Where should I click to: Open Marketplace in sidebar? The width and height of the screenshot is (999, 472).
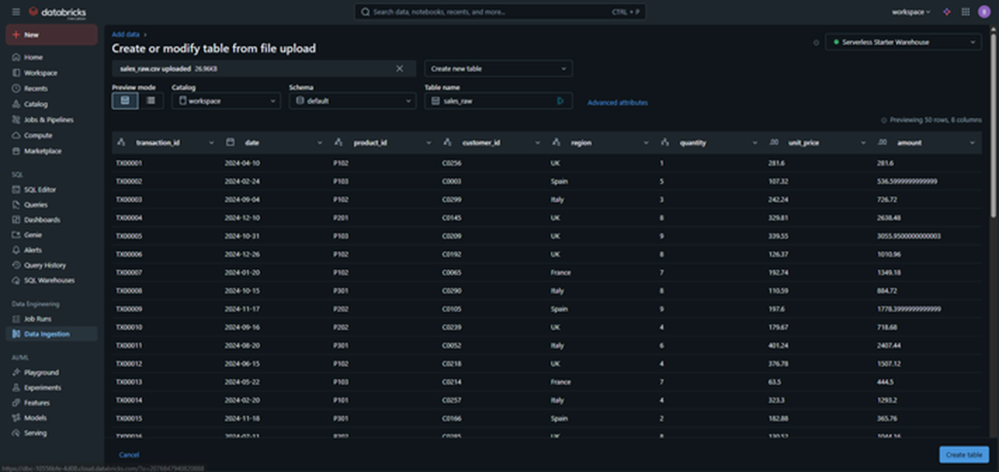pos(52,151)
